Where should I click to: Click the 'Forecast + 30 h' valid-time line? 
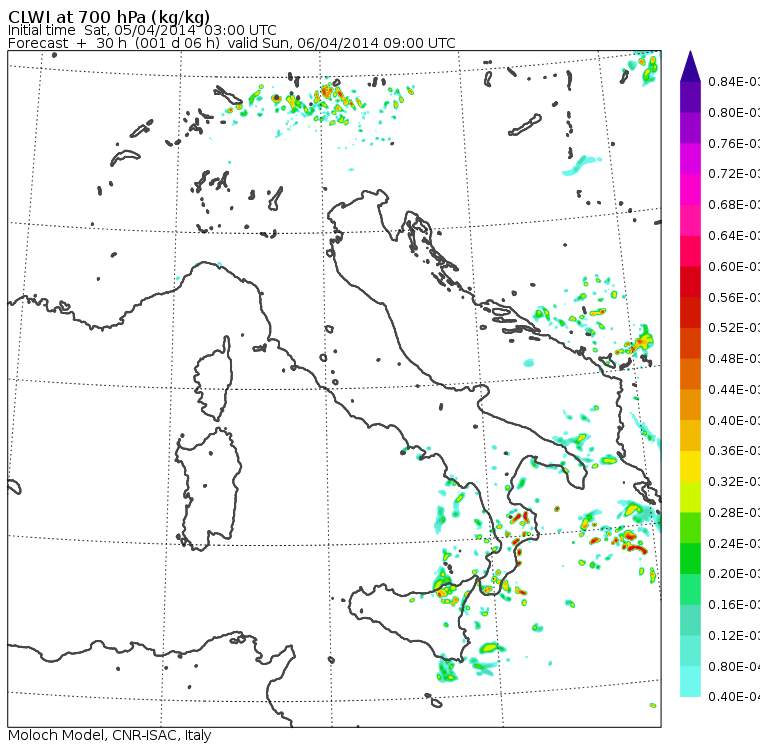point(232,43)
